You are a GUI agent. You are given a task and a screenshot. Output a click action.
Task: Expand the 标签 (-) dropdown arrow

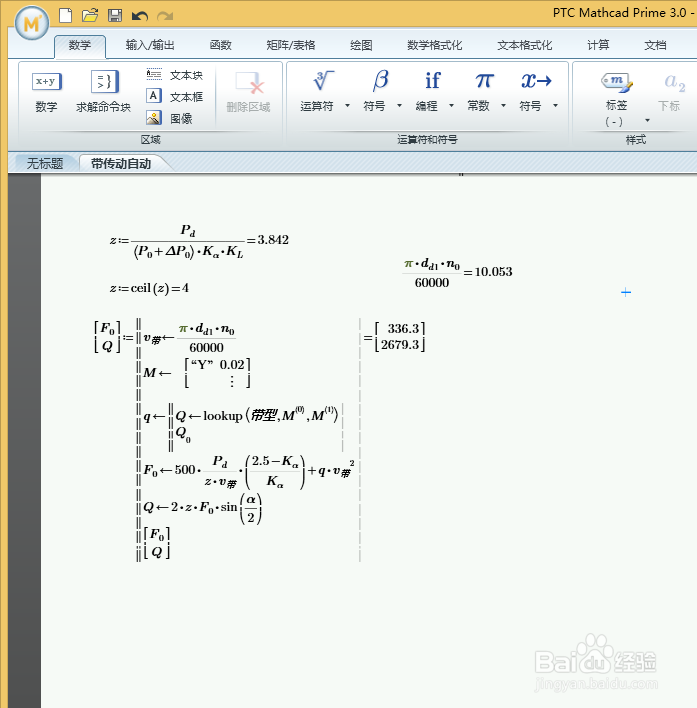click(x=647, y=121)
